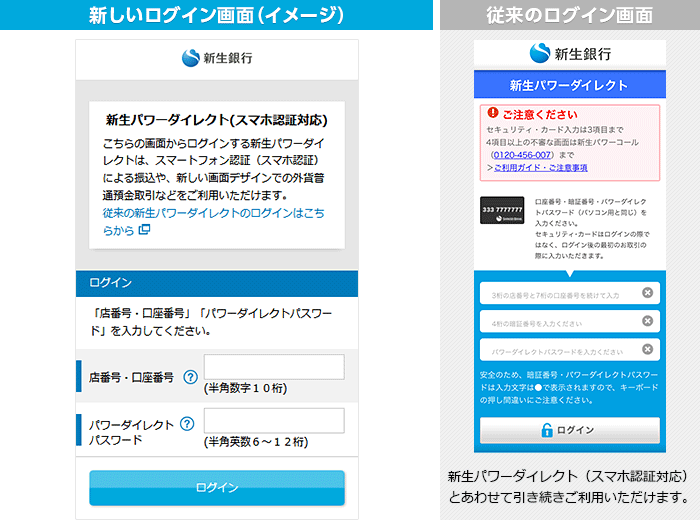Select the パワーダイレクトパスワードを入力 placeholder field
Screen dimensions: 700x520
tap(557, 350)
